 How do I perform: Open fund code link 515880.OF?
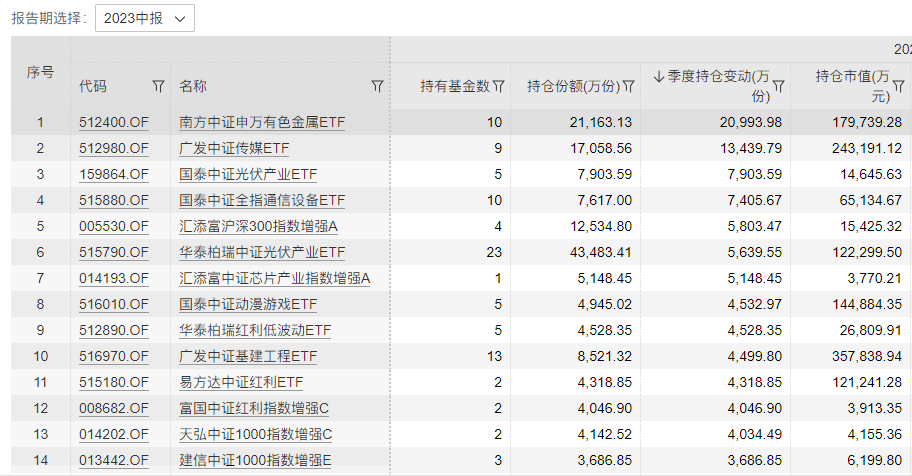coord(114,200)
